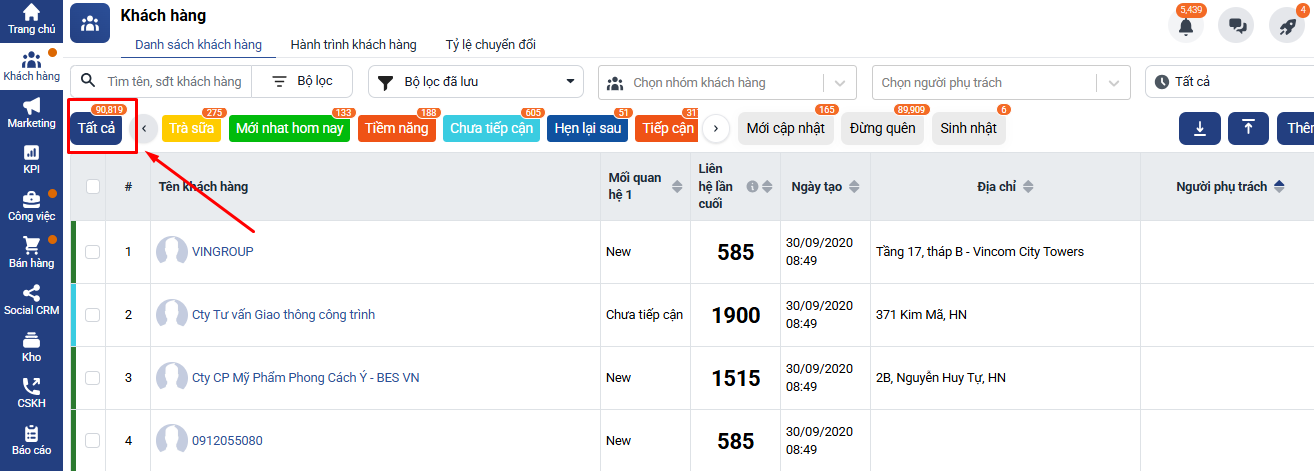Toggle select-all checkbox in table header
Image resolution: width=1314 pixels, height=471 pixels.
pos(93,186)
